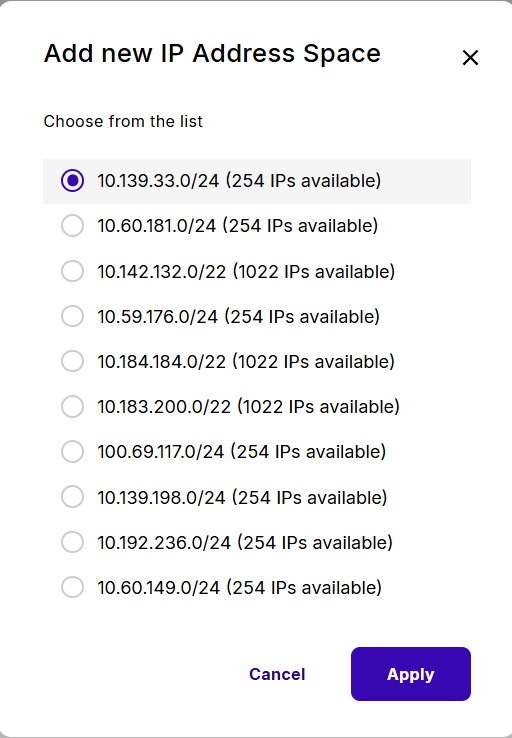Select the 10.139.33.0/24 radio button
This screenshot has height=738, width=512.
click(72, 181)
